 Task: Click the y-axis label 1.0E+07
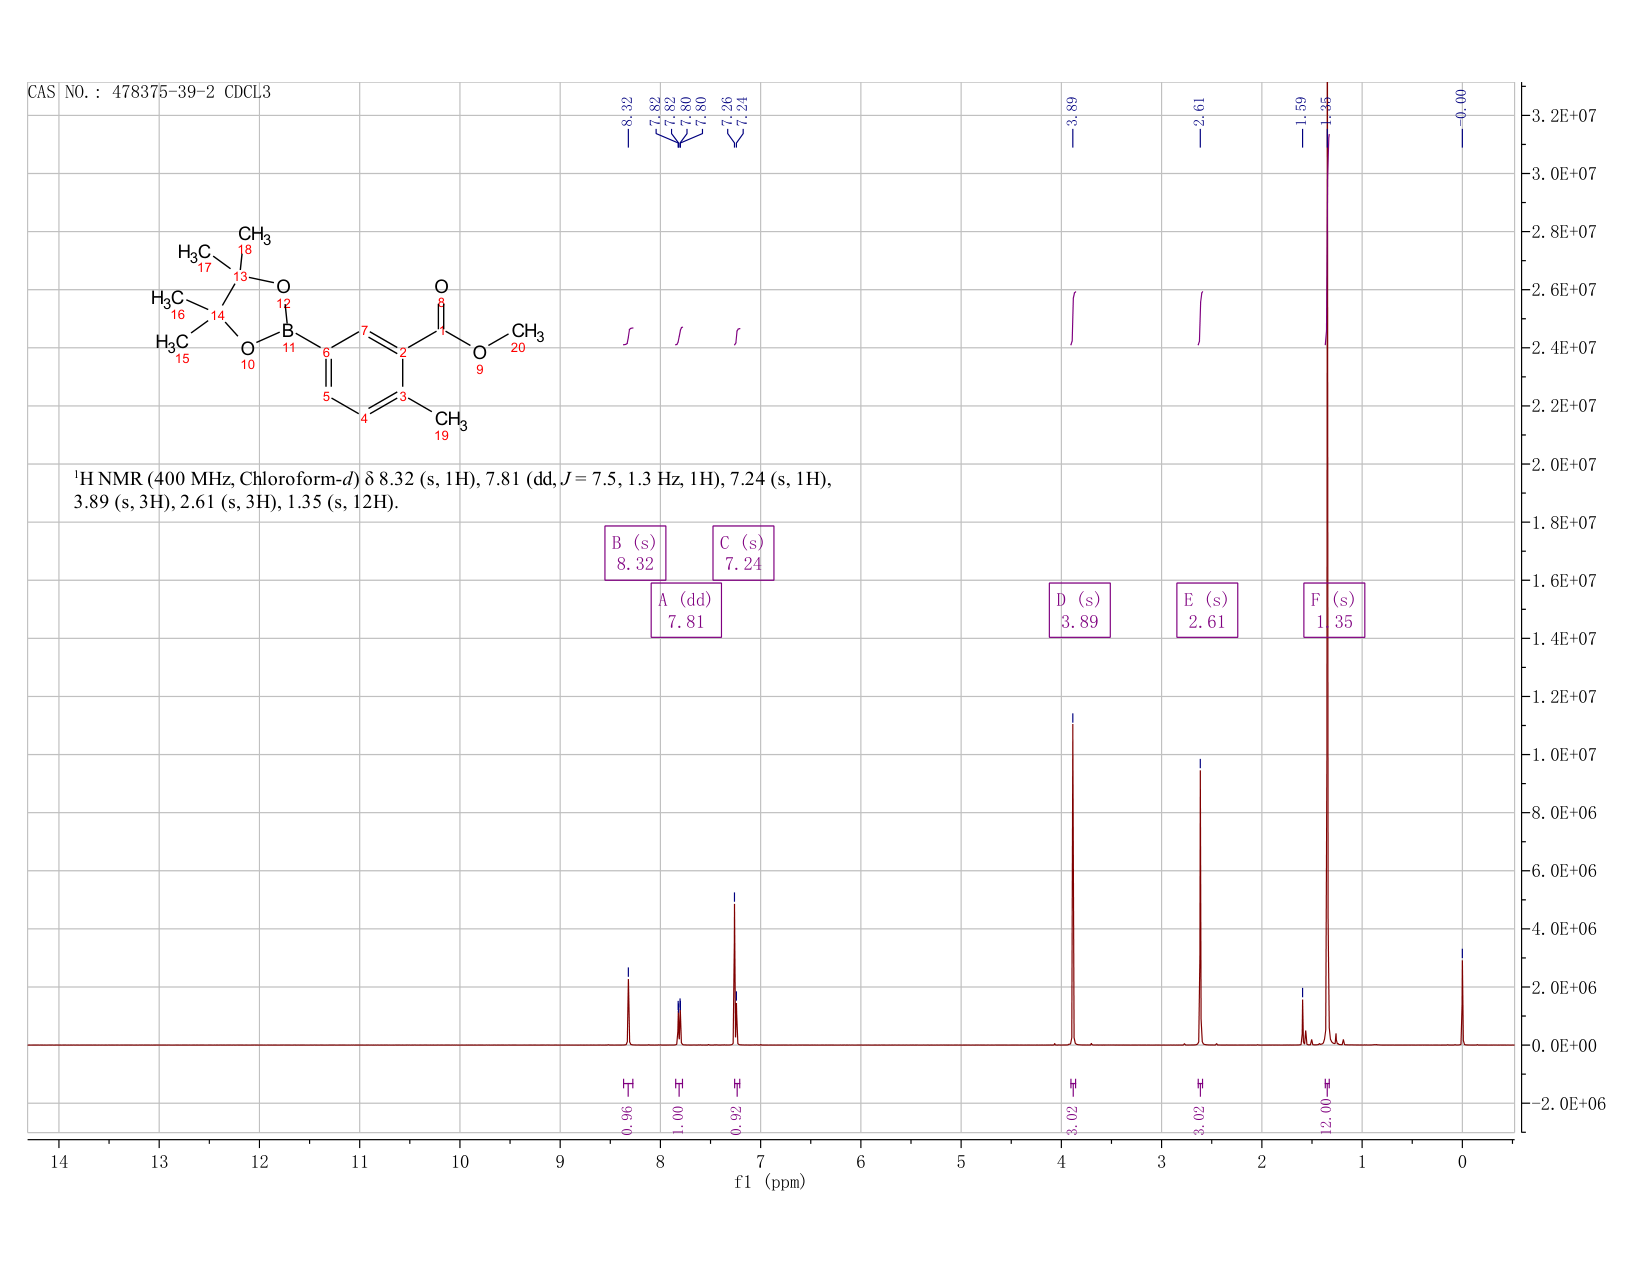1562,755
